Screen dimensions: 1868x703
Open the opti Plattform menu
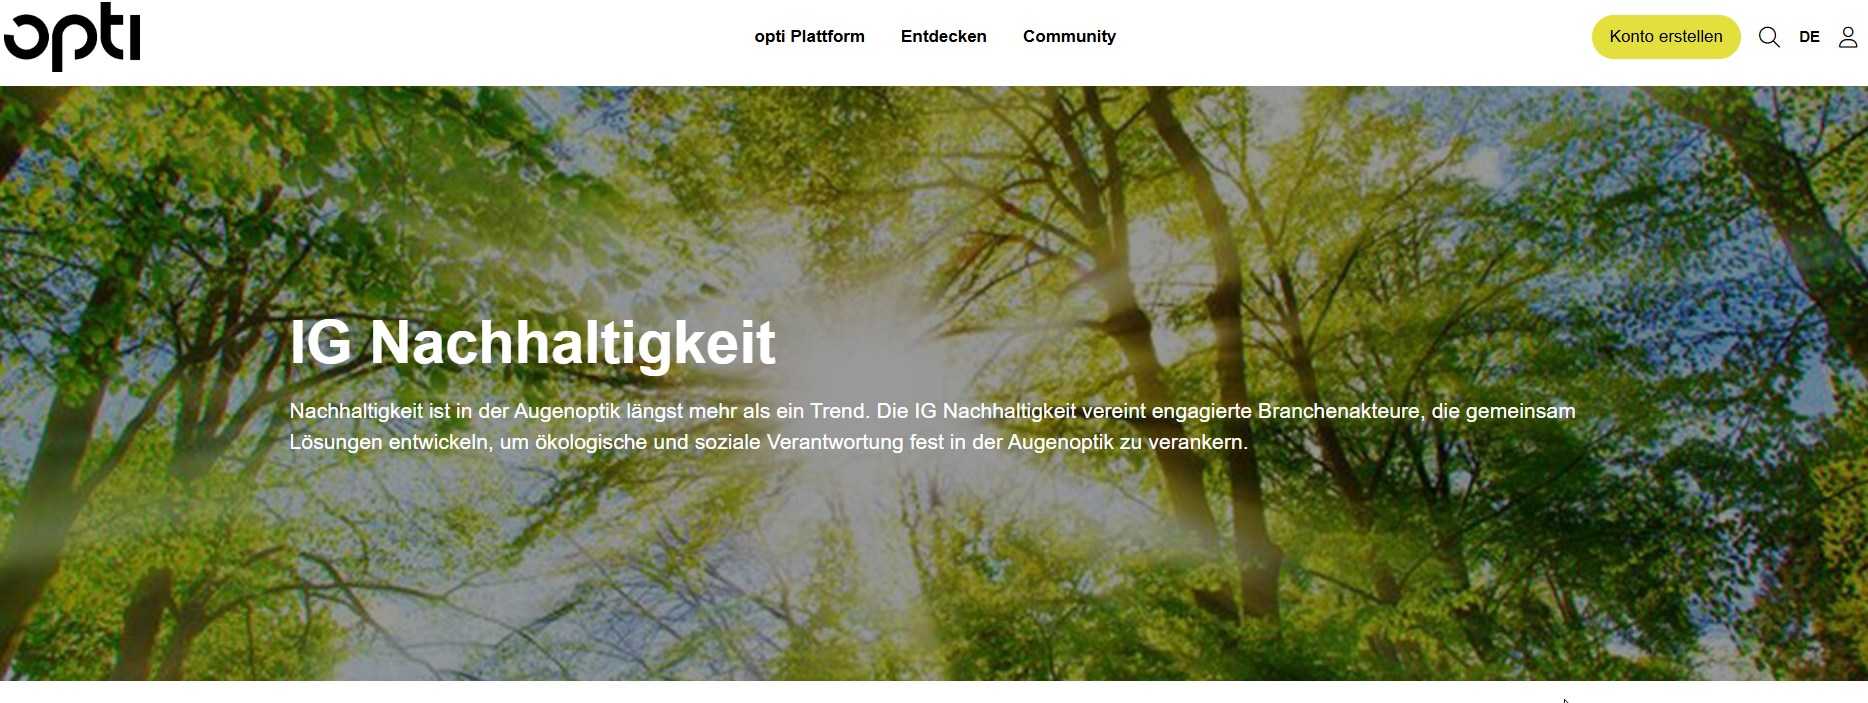click(809, 37)
